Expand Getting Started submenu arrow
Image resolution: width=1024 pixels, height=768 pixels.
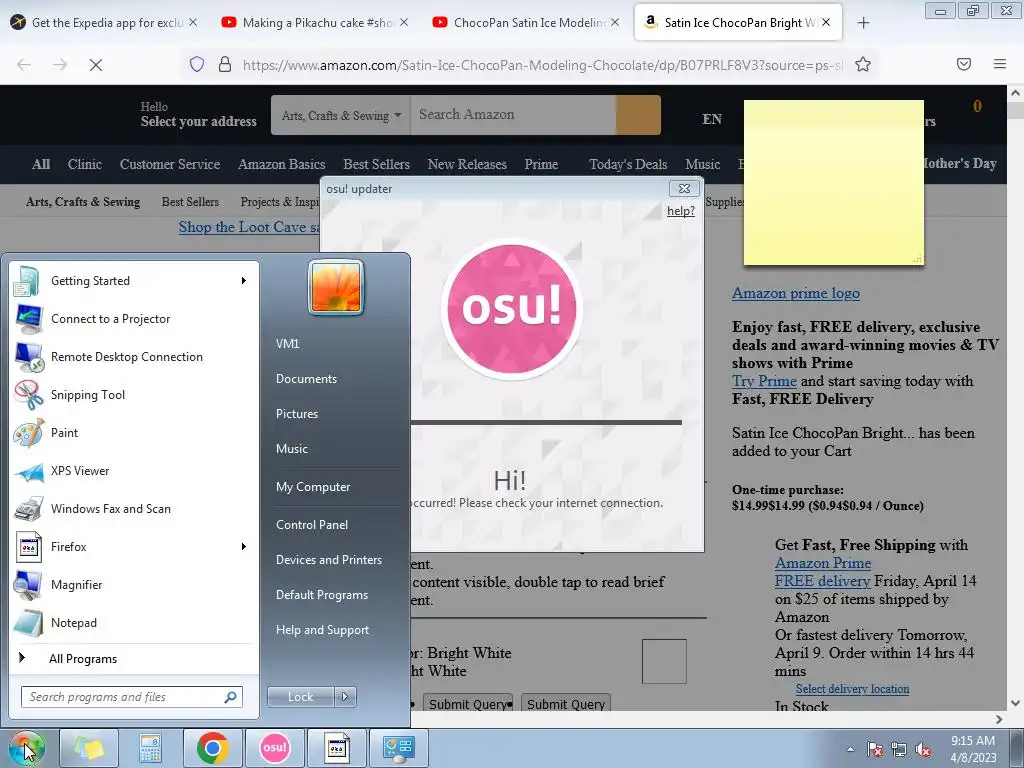(x=244, y=281)
